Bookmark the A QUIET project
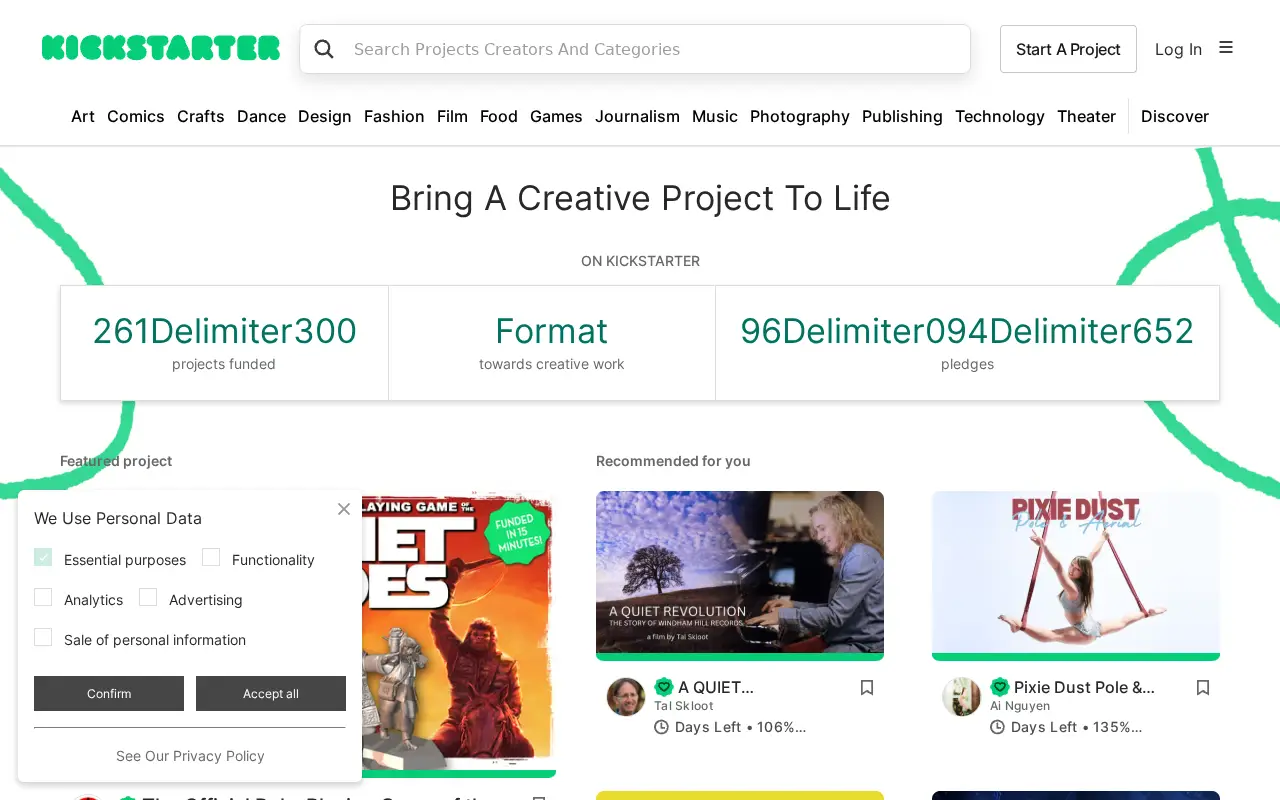Viewport: 1280px width, 800px height. 867,687
